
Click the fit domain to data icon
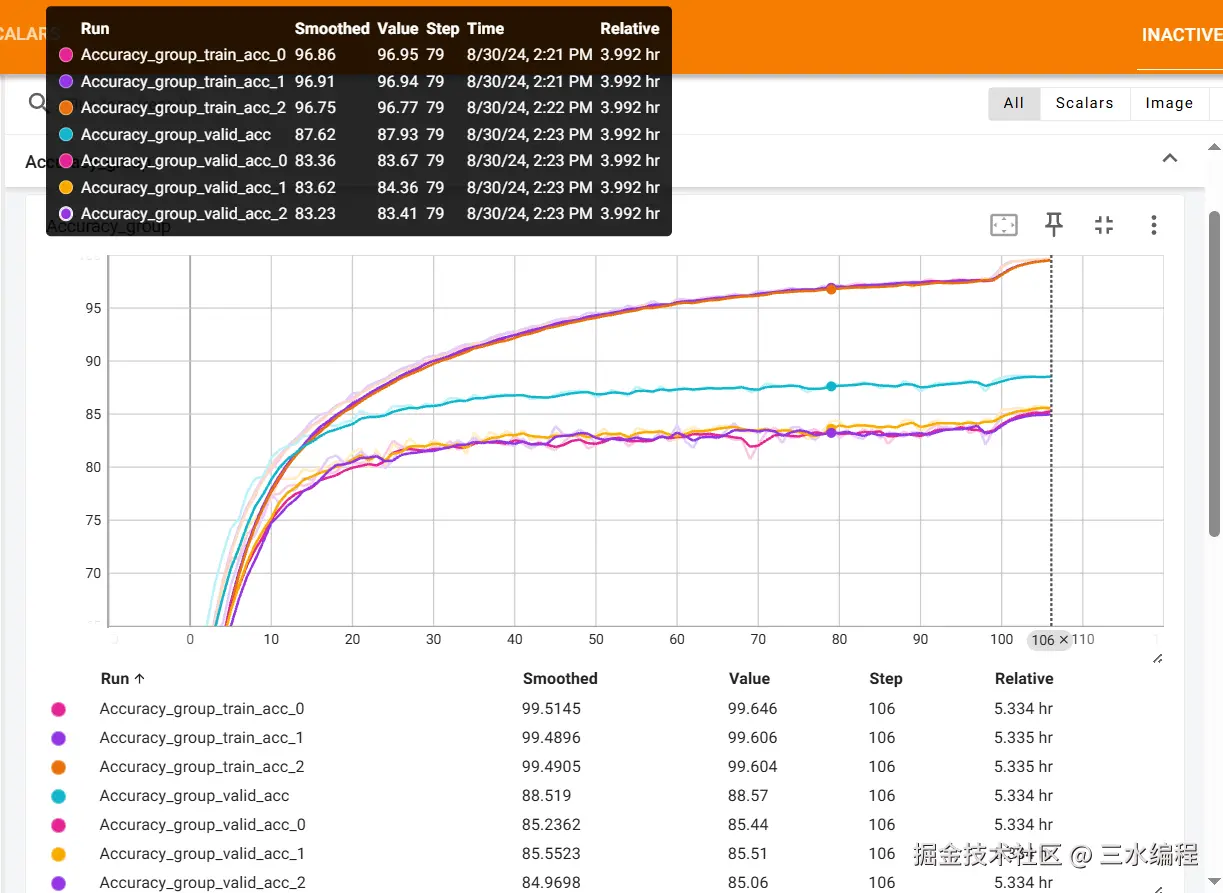point(1003,225)
